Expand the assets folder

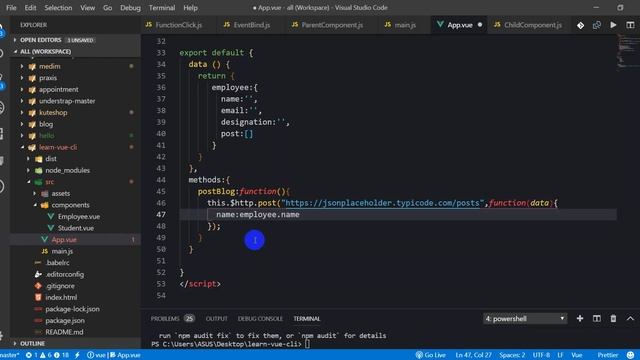60,193
